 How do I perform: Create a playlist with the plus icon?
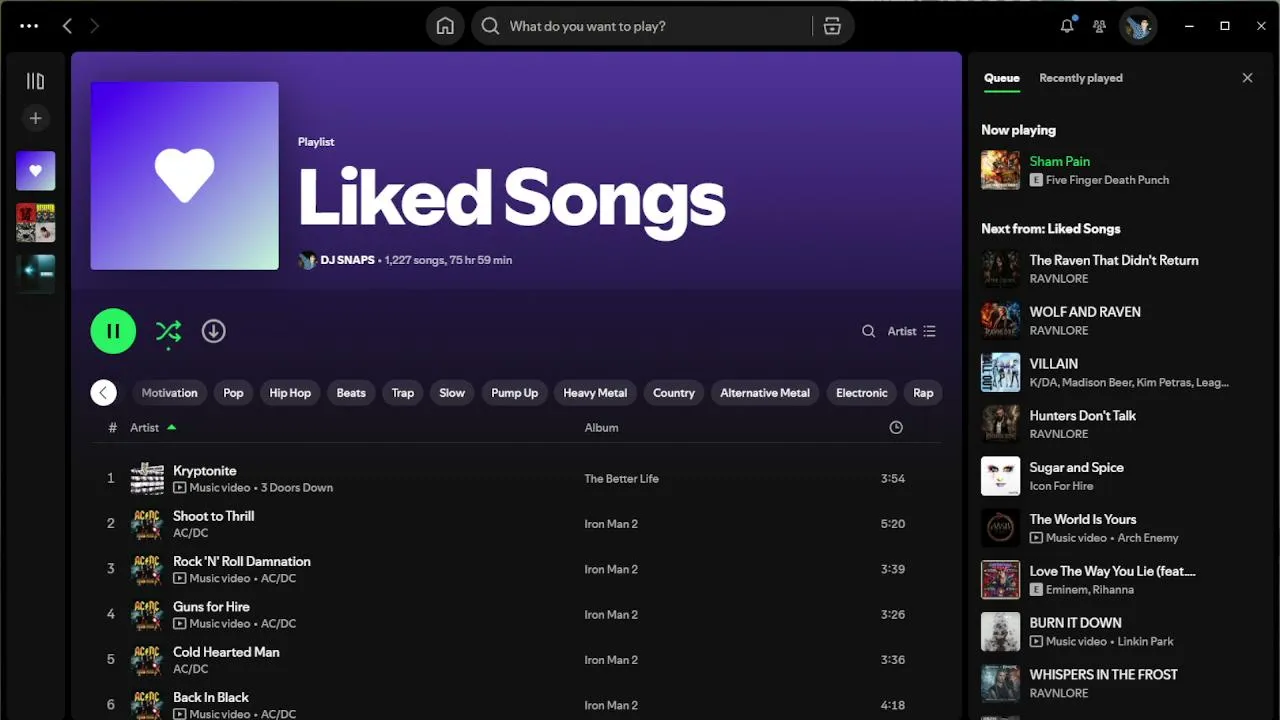pyautogui.click(x=35, y=118)
